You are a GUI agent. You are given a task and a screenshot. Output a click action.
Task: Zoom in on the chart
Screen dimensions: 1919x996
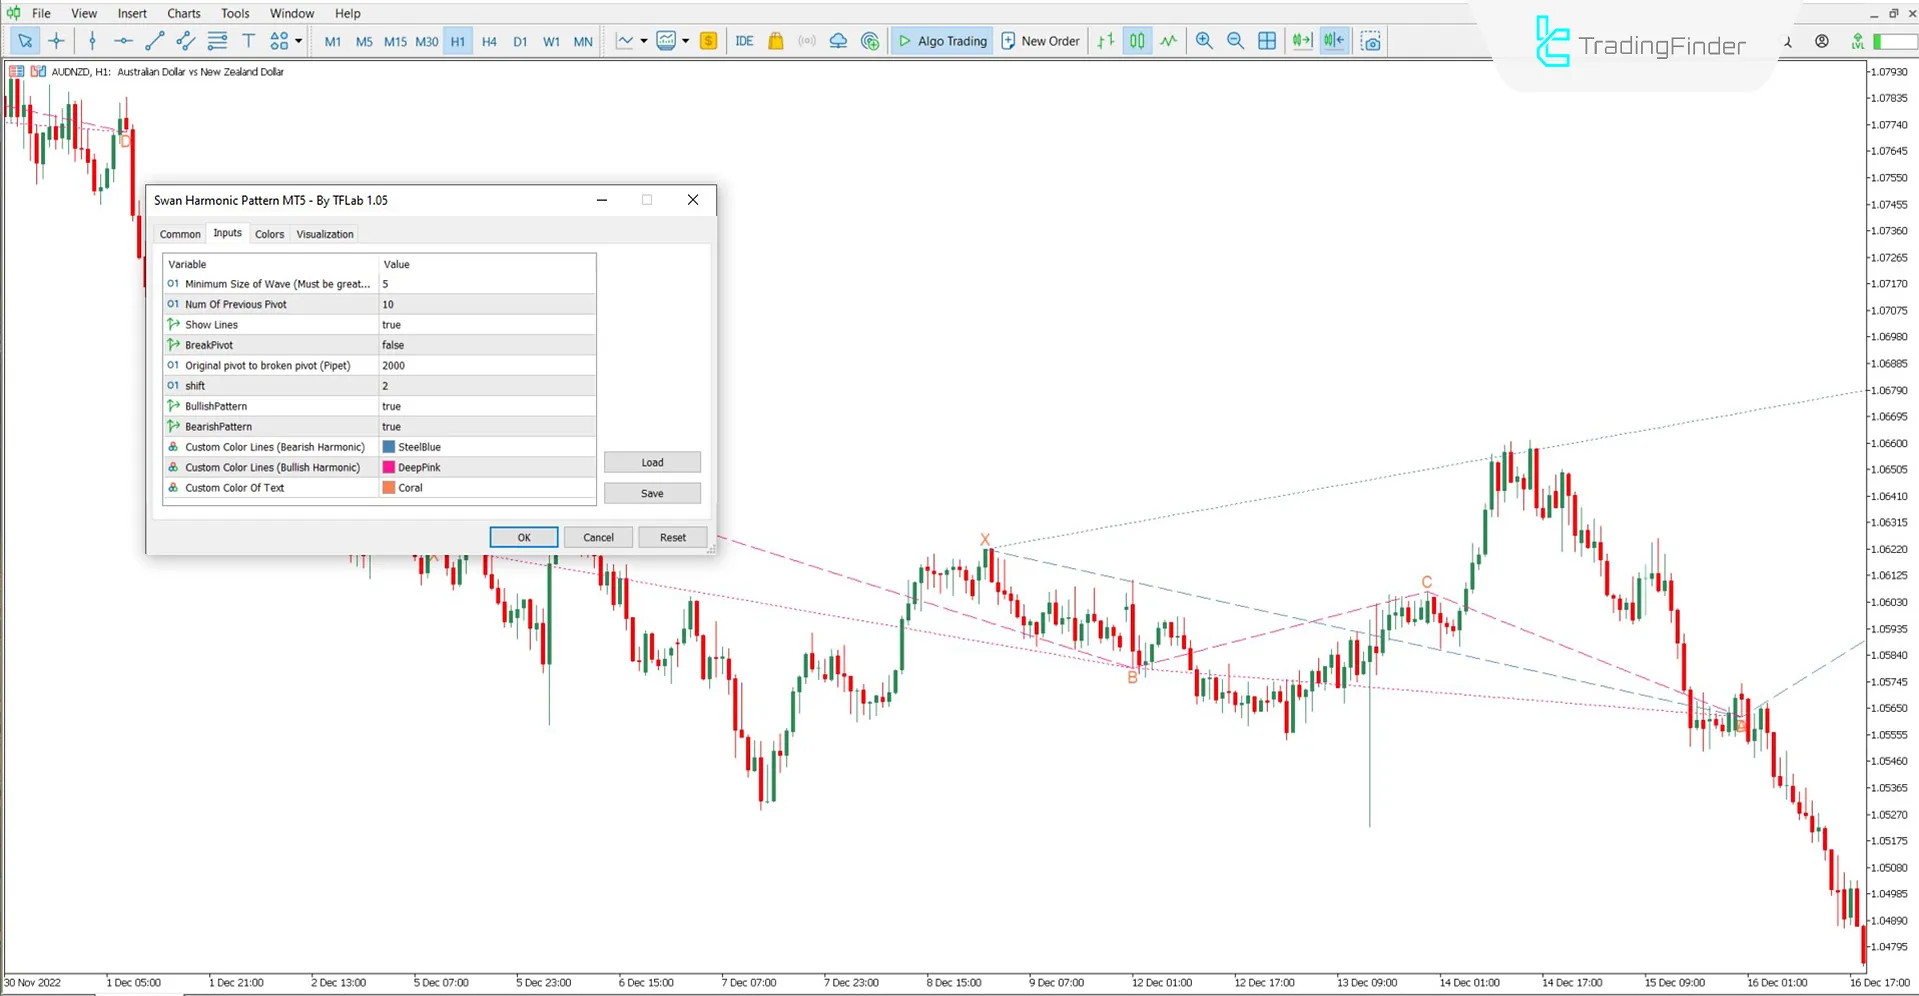[1204, 41]
